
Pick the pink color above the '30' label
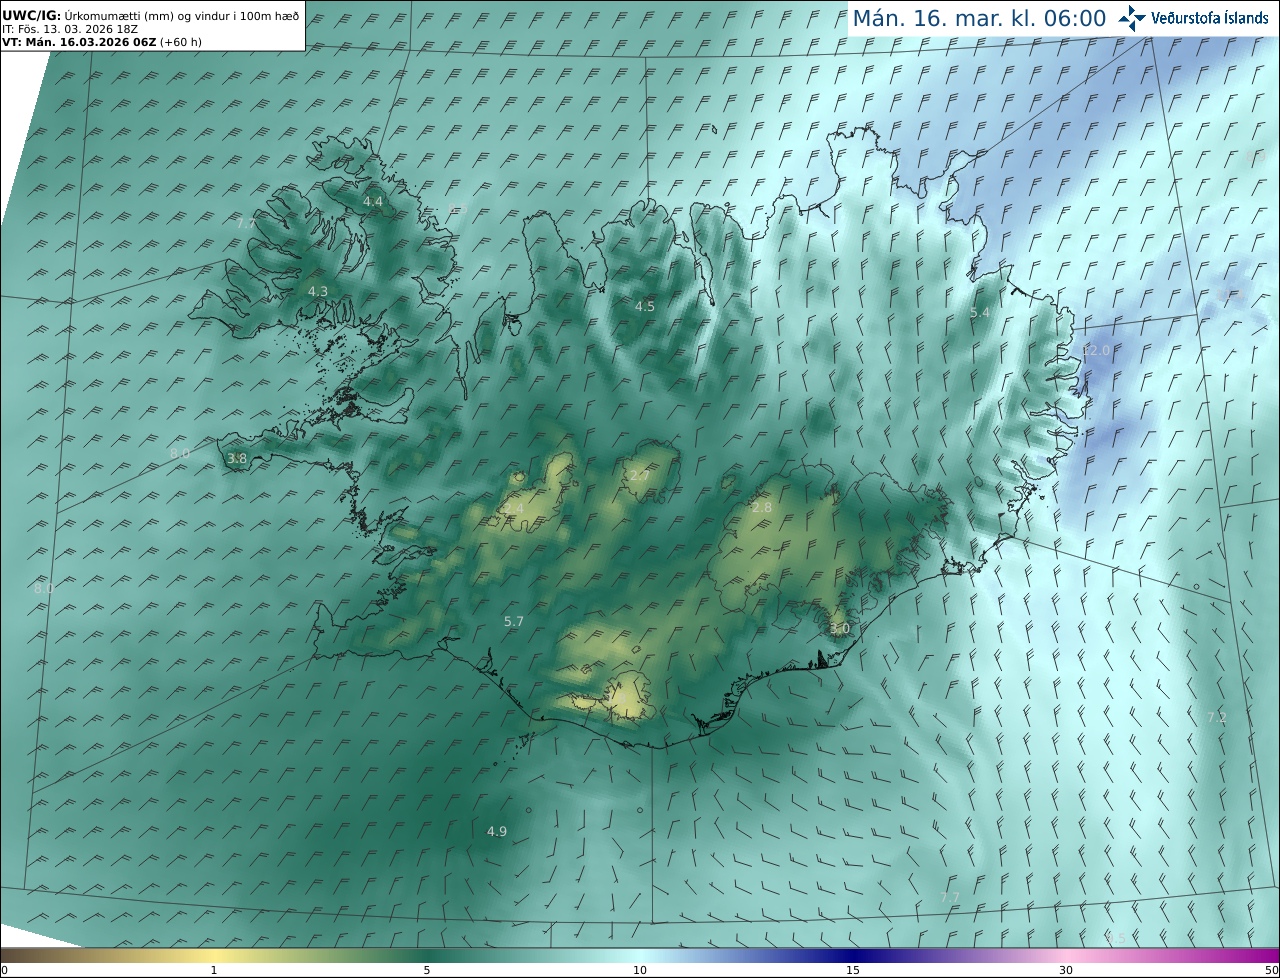click(x=1066, y=955)
